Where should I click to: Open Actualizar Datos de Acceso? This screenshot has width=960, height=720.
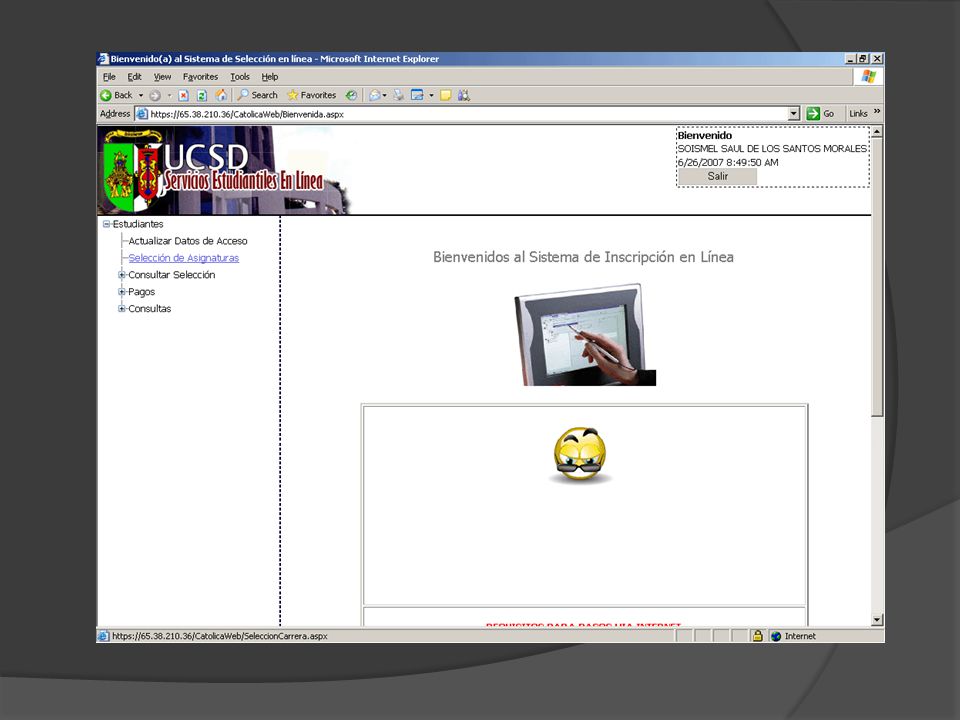(x=187, y=241)
